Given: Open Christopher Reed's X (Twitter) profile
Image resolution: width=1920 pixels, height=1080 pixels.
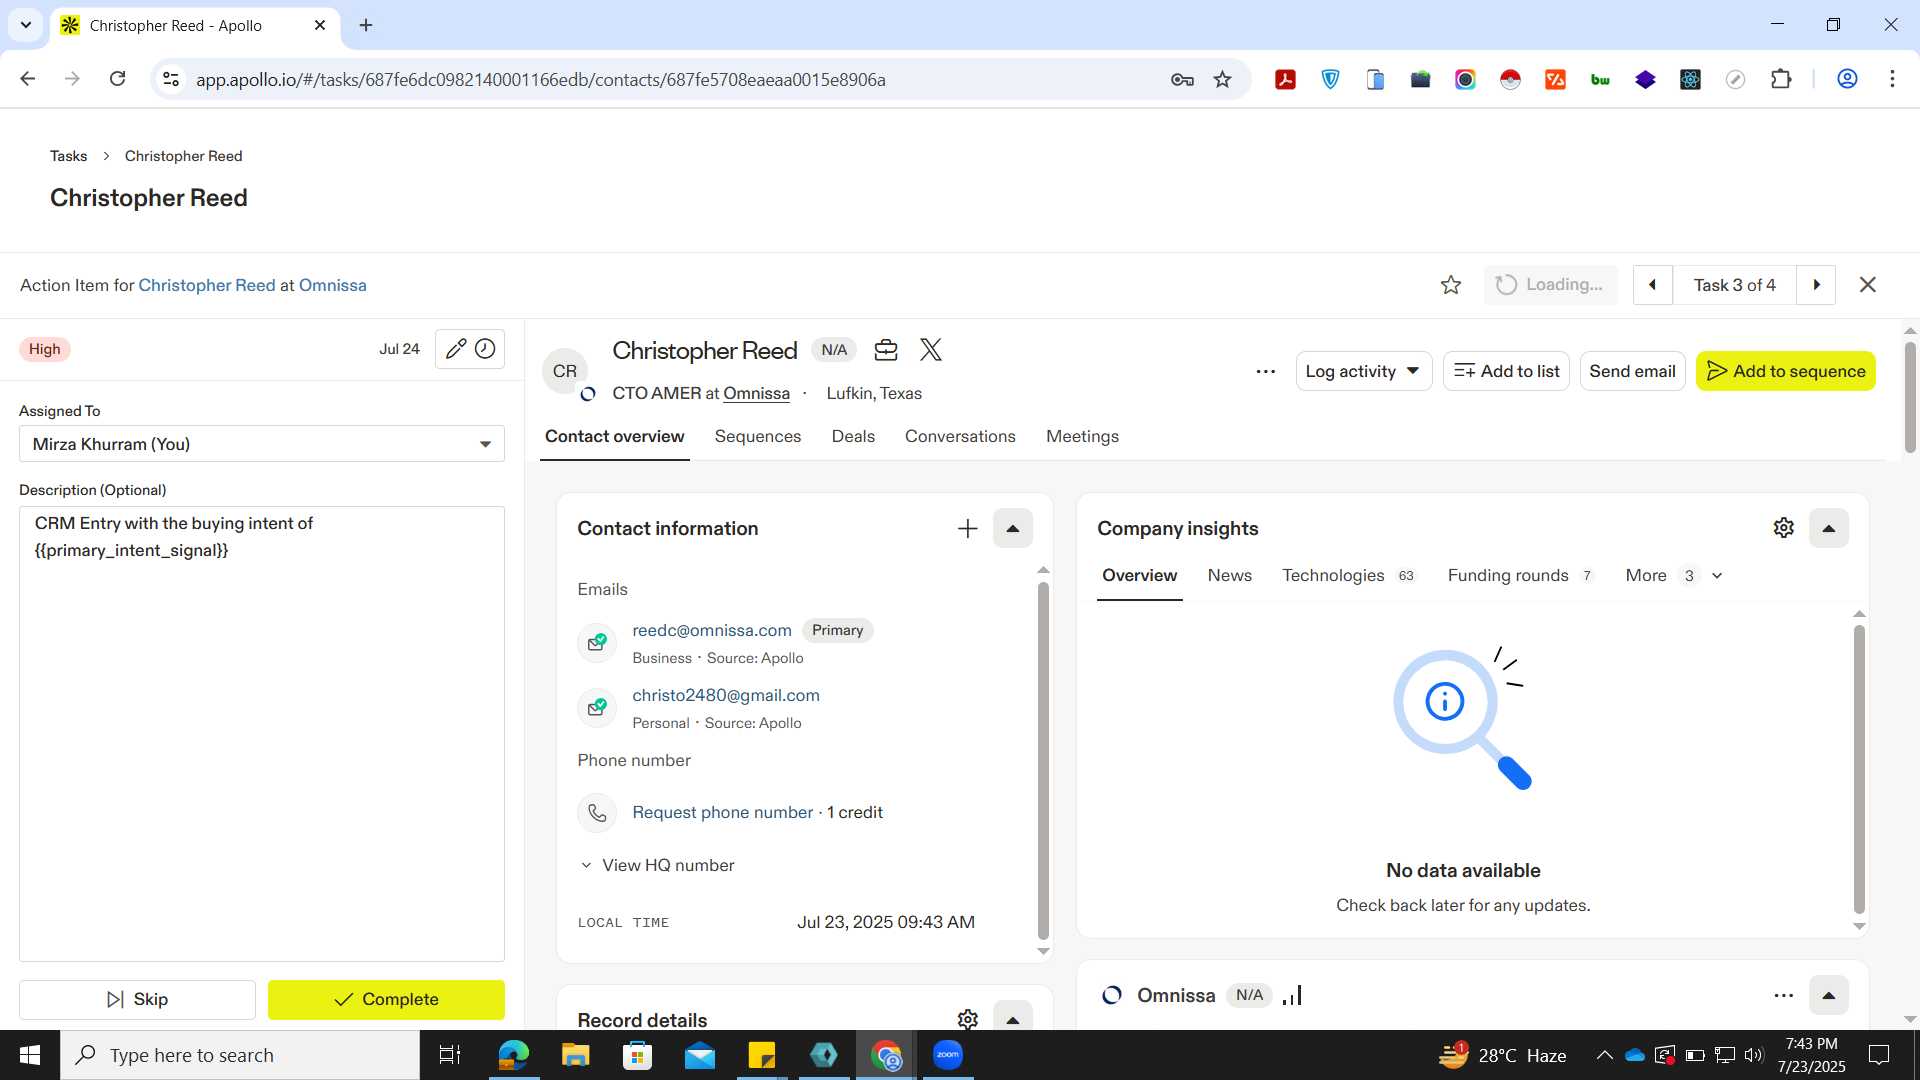Looking at the screenshot, I should (x=931, y=349).
